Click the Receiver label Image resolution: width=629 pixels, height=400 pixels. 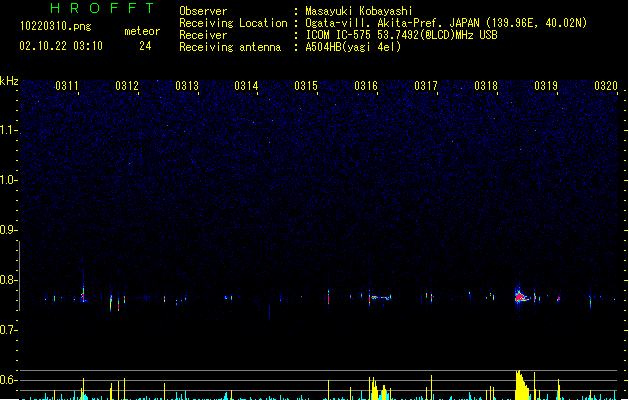(203, 35)
